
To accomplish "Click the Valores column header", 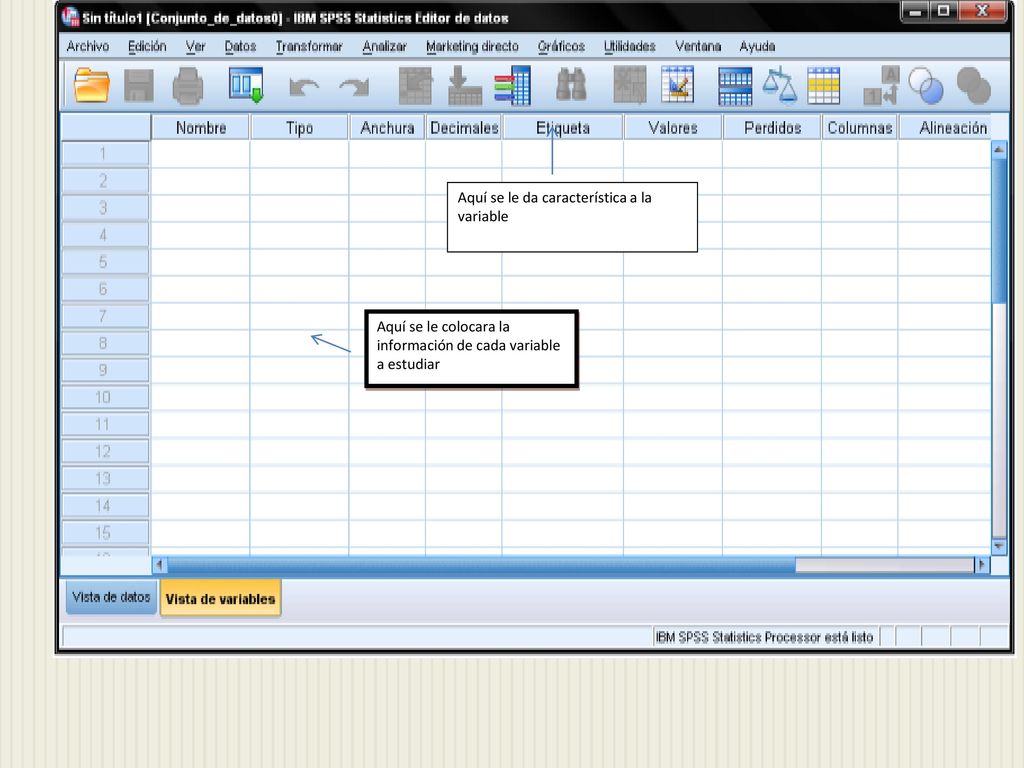I will 673,128.
